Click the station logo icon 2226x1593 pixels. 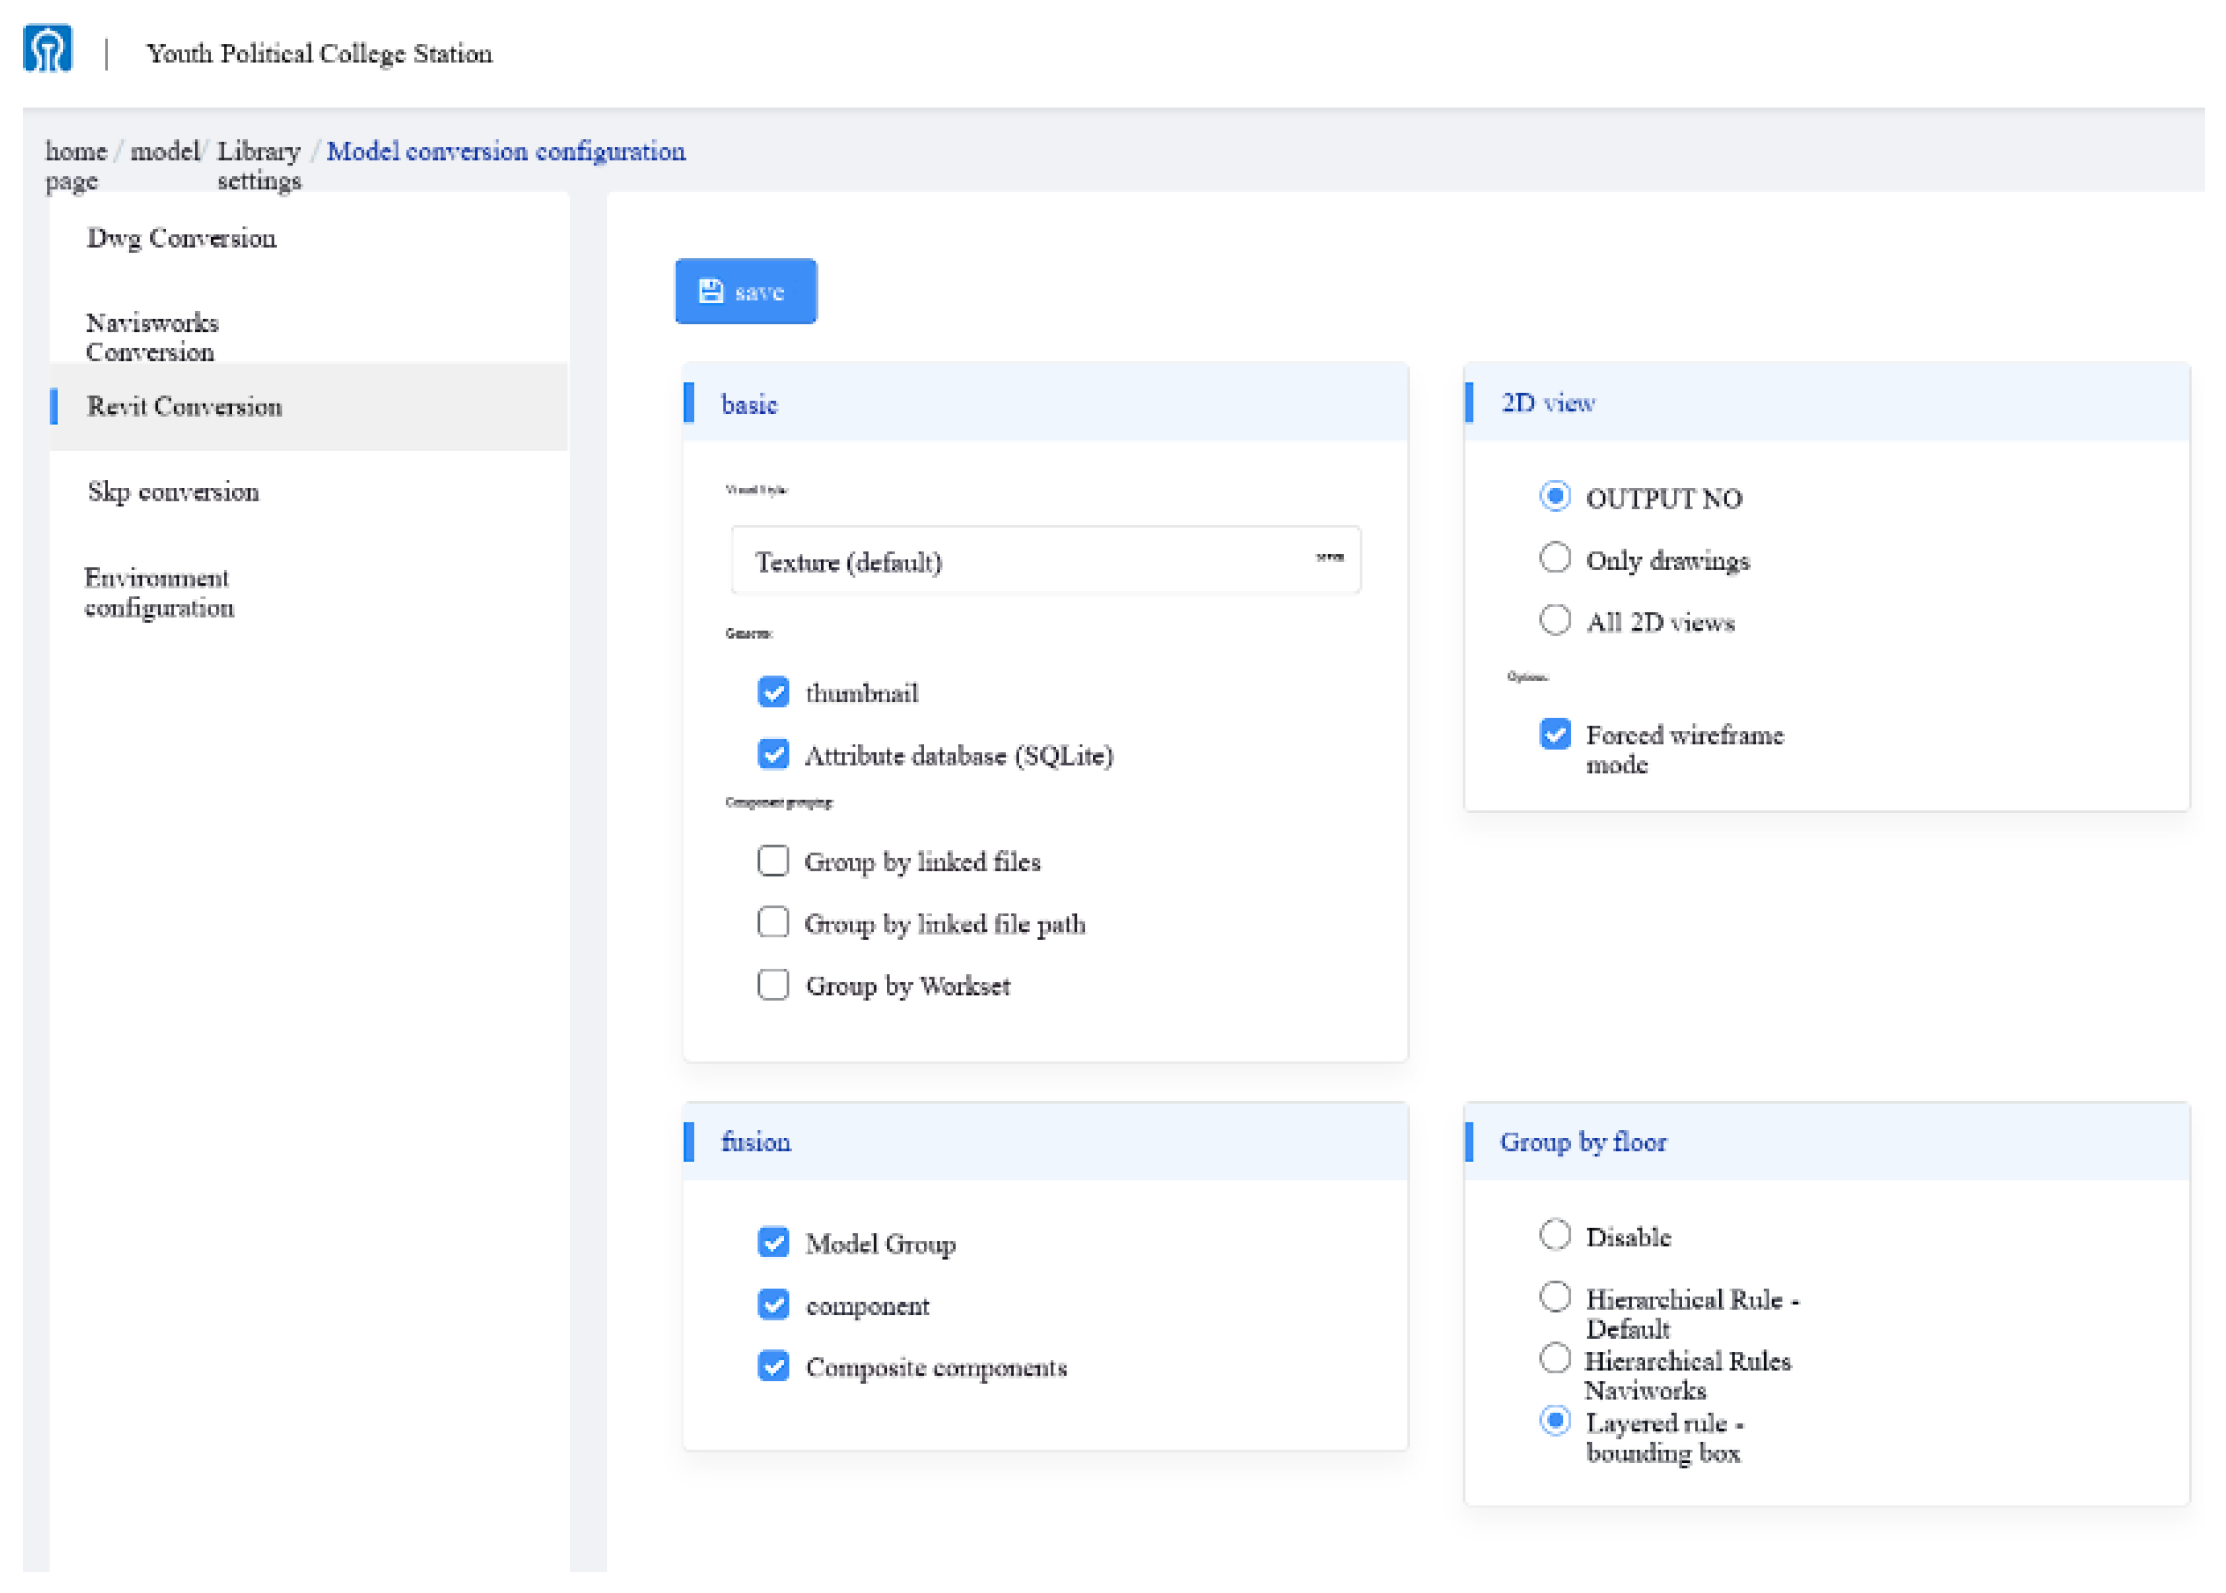[x=47, y=49]
